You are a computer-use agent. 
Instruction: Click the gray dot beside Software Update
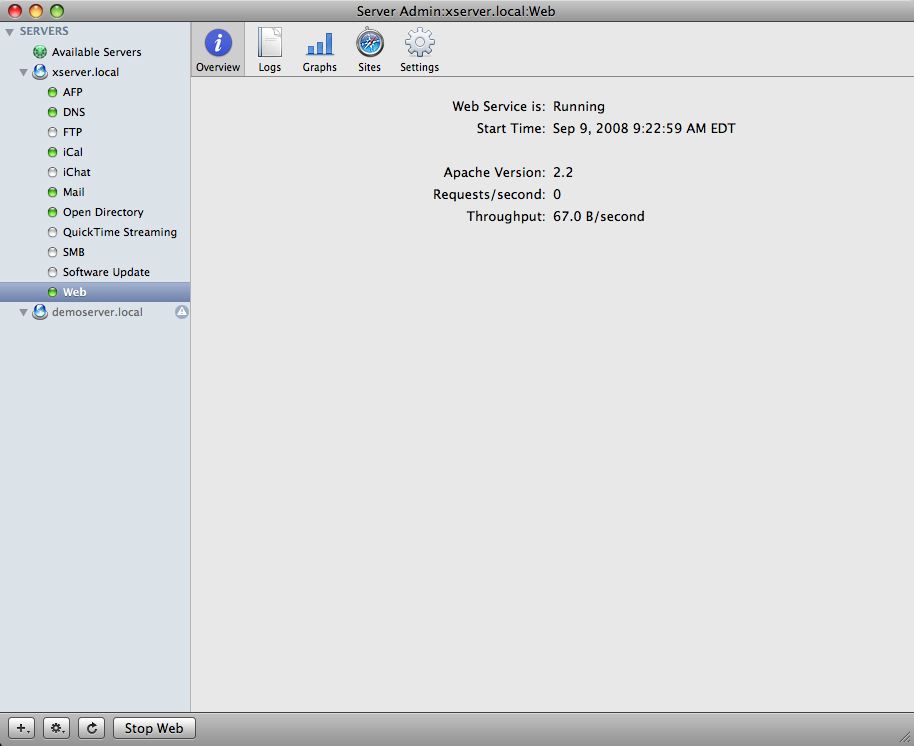(x=52, y=272)
